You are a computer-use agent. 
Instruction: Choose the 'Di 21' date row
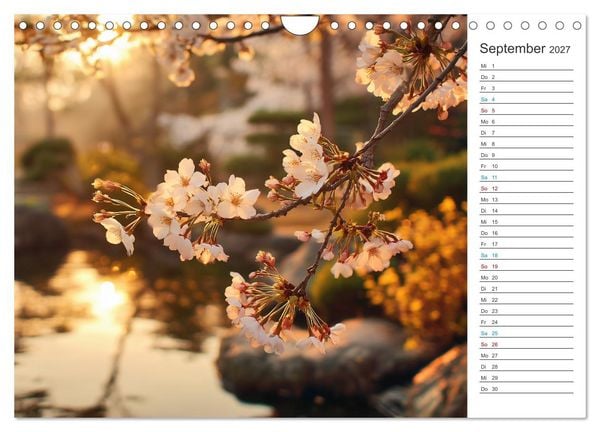(527, 289)
